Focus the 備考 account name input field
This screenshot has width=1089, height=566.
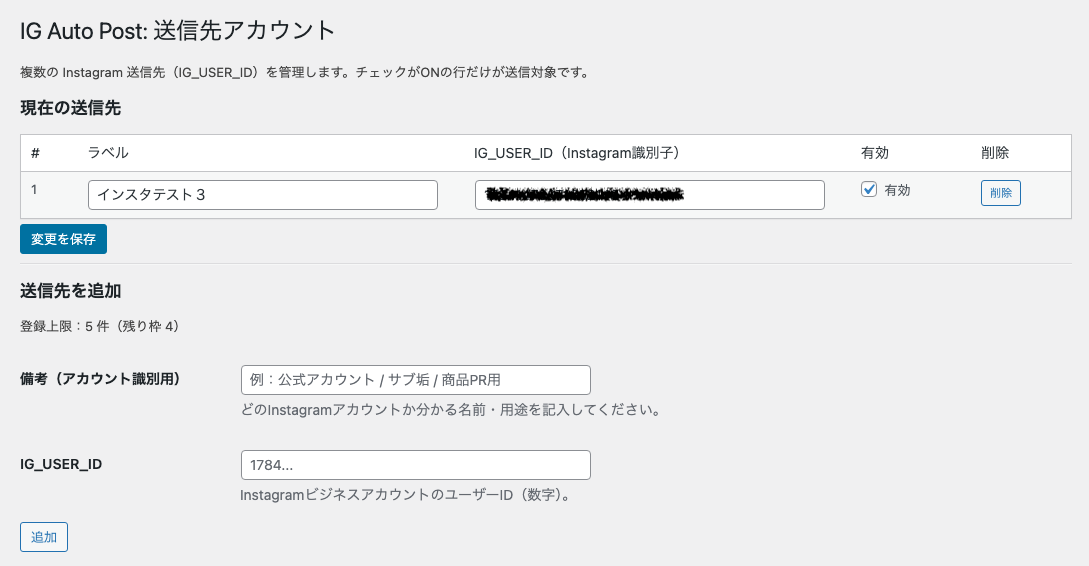[415, 380]
